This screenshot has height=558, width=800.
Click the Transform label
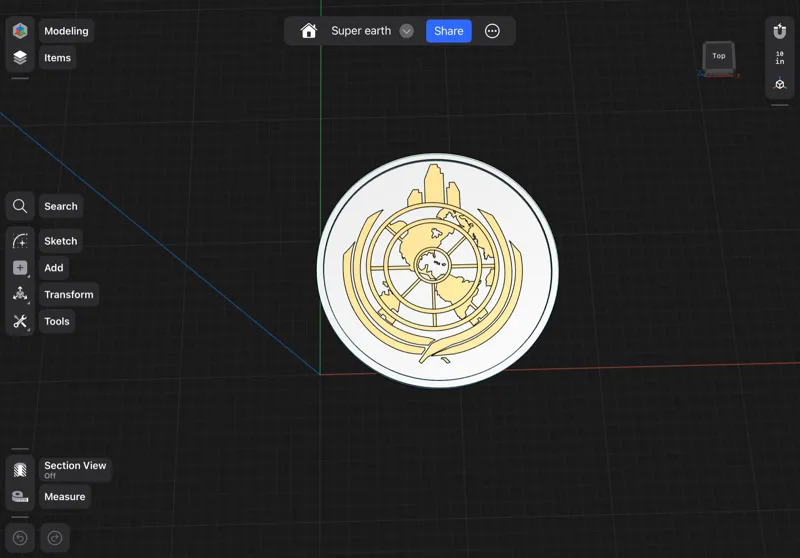click(69, 294)
